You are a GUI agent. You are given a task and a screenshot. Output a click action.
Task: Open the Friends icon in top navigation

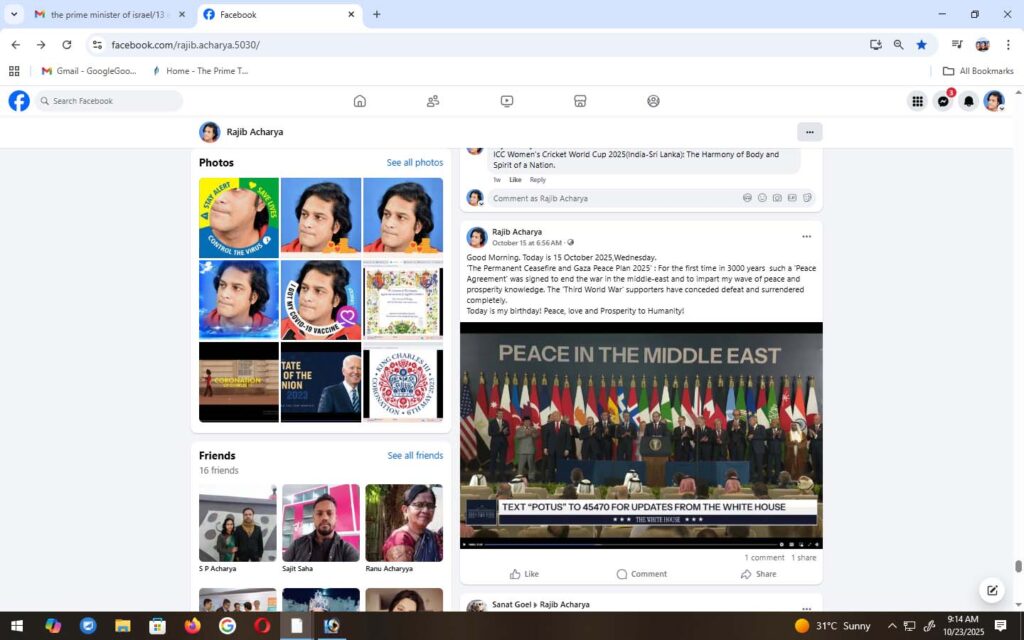(x=433, y=101)
